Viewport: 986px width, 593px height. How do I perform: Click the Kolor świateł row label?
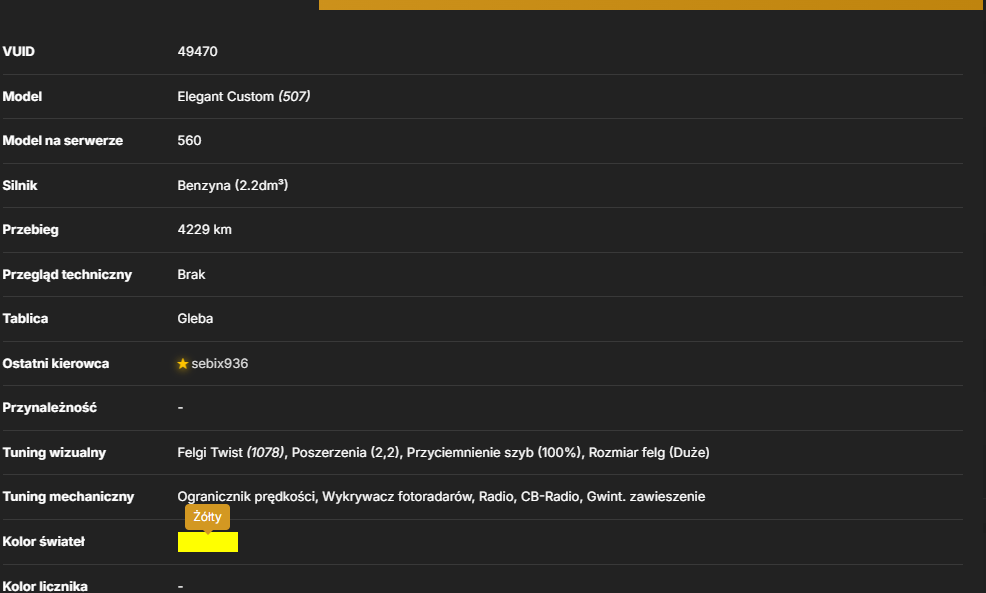point(43,541)
